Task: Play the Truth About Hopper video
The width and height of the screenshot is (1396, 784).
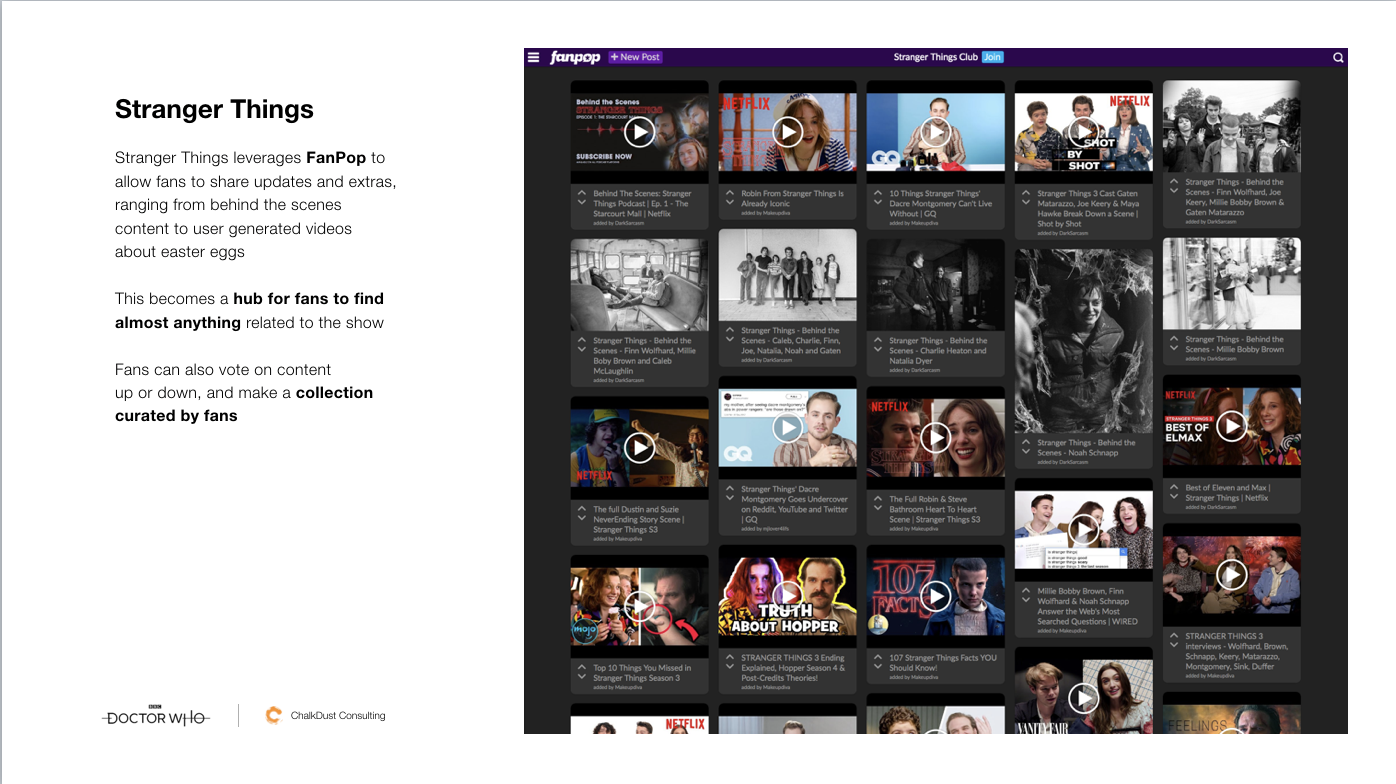Action: pyautogui.click(x=787, y=595)
